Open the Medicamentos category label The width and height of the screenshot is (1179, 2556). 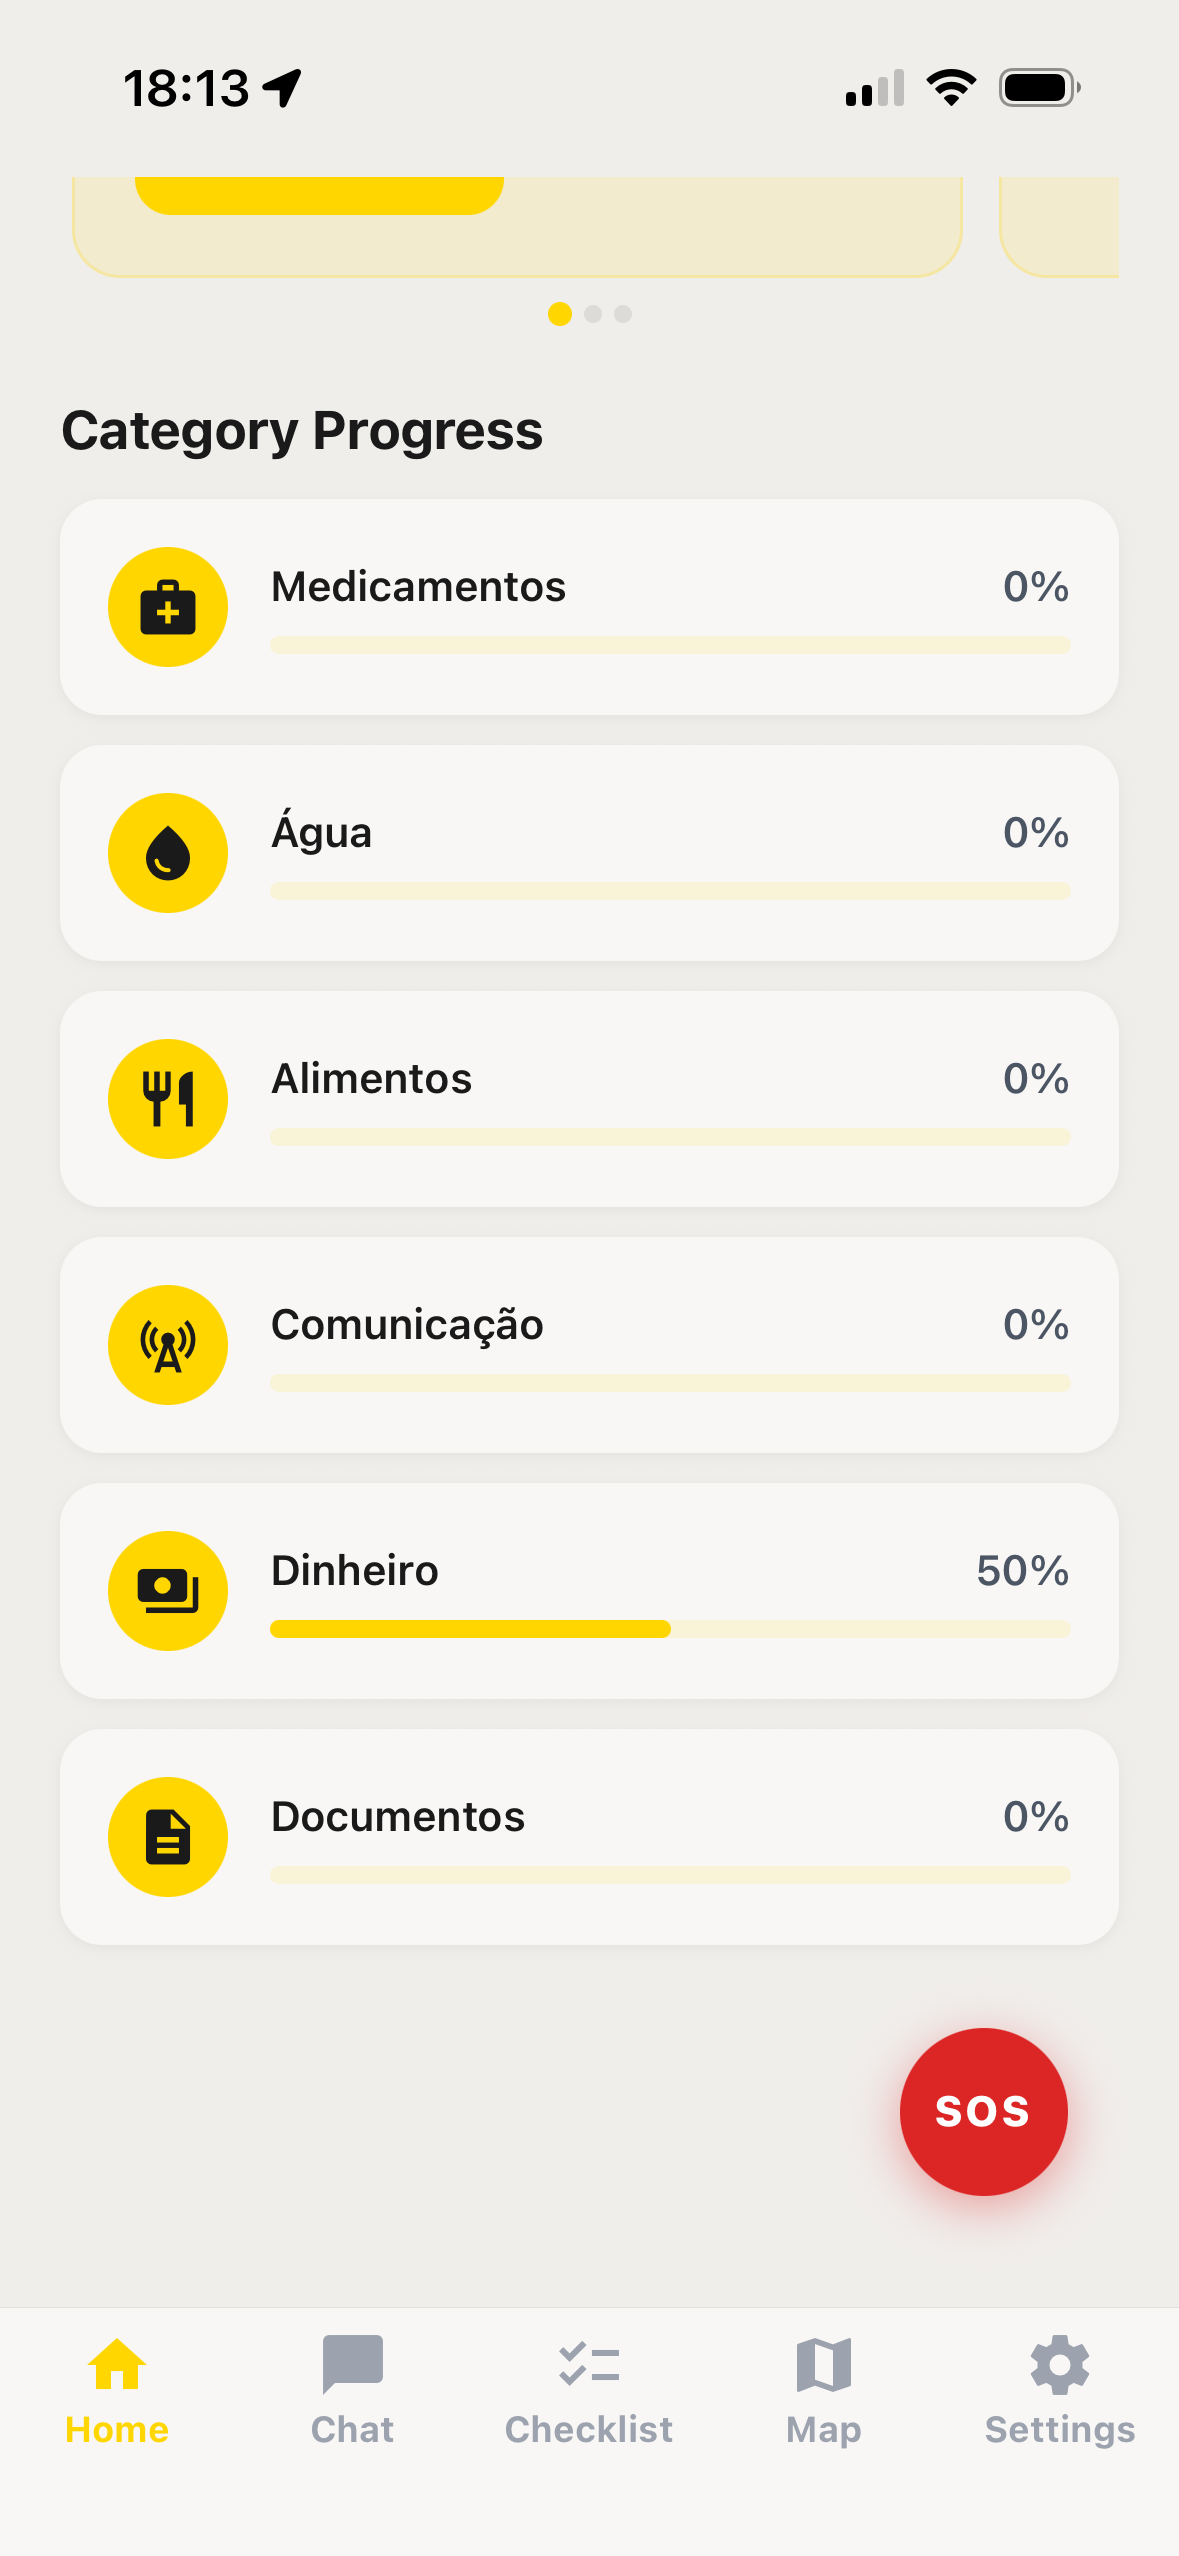point(419,587)
